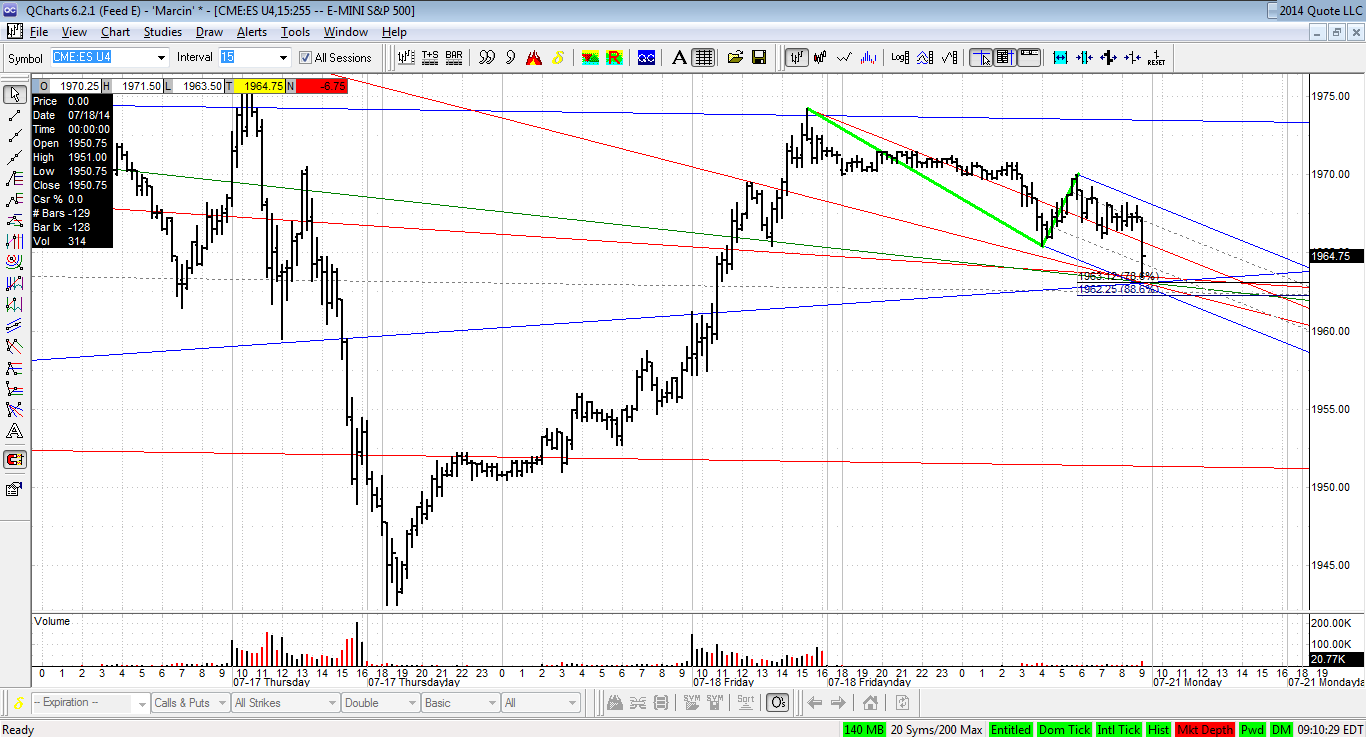Open the table grid view icon
This screenshot has height=738, width=1366.
(x=703, y=57)
